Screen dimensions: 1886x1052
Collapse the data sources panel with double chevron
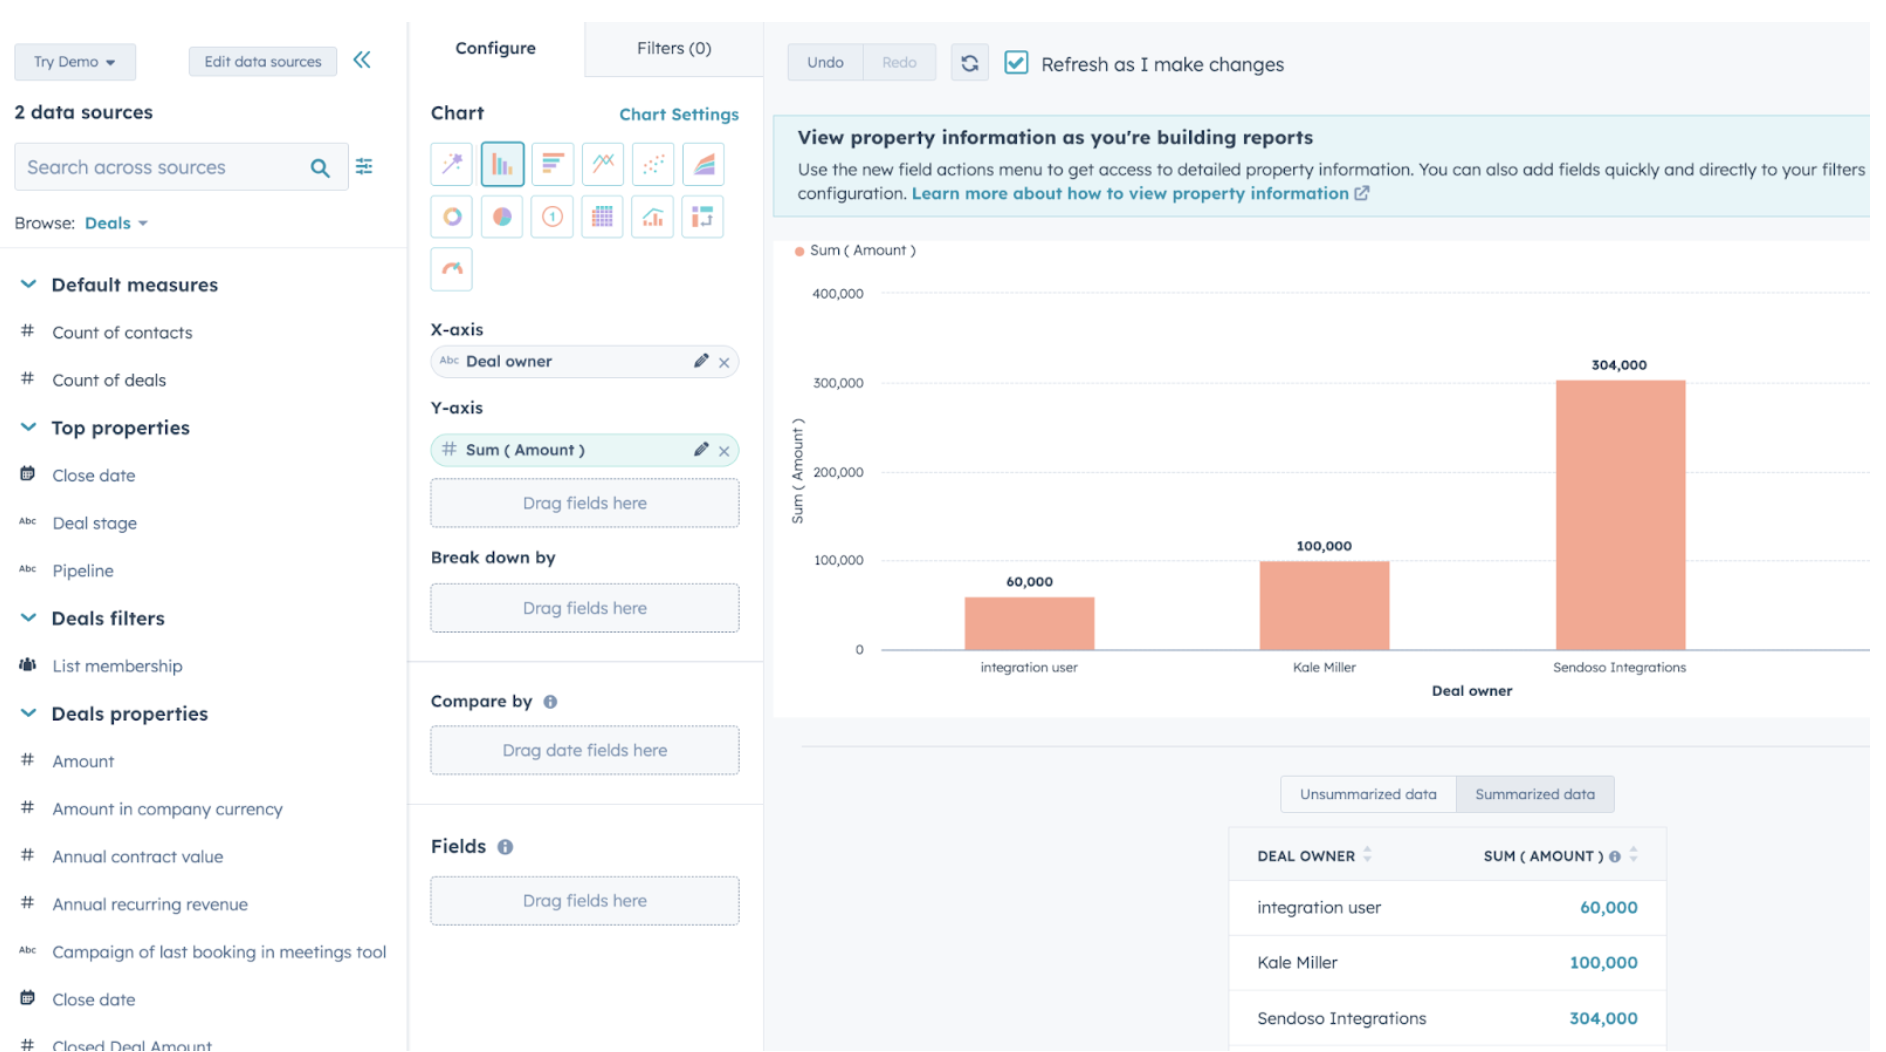click(x=362, y=60)
